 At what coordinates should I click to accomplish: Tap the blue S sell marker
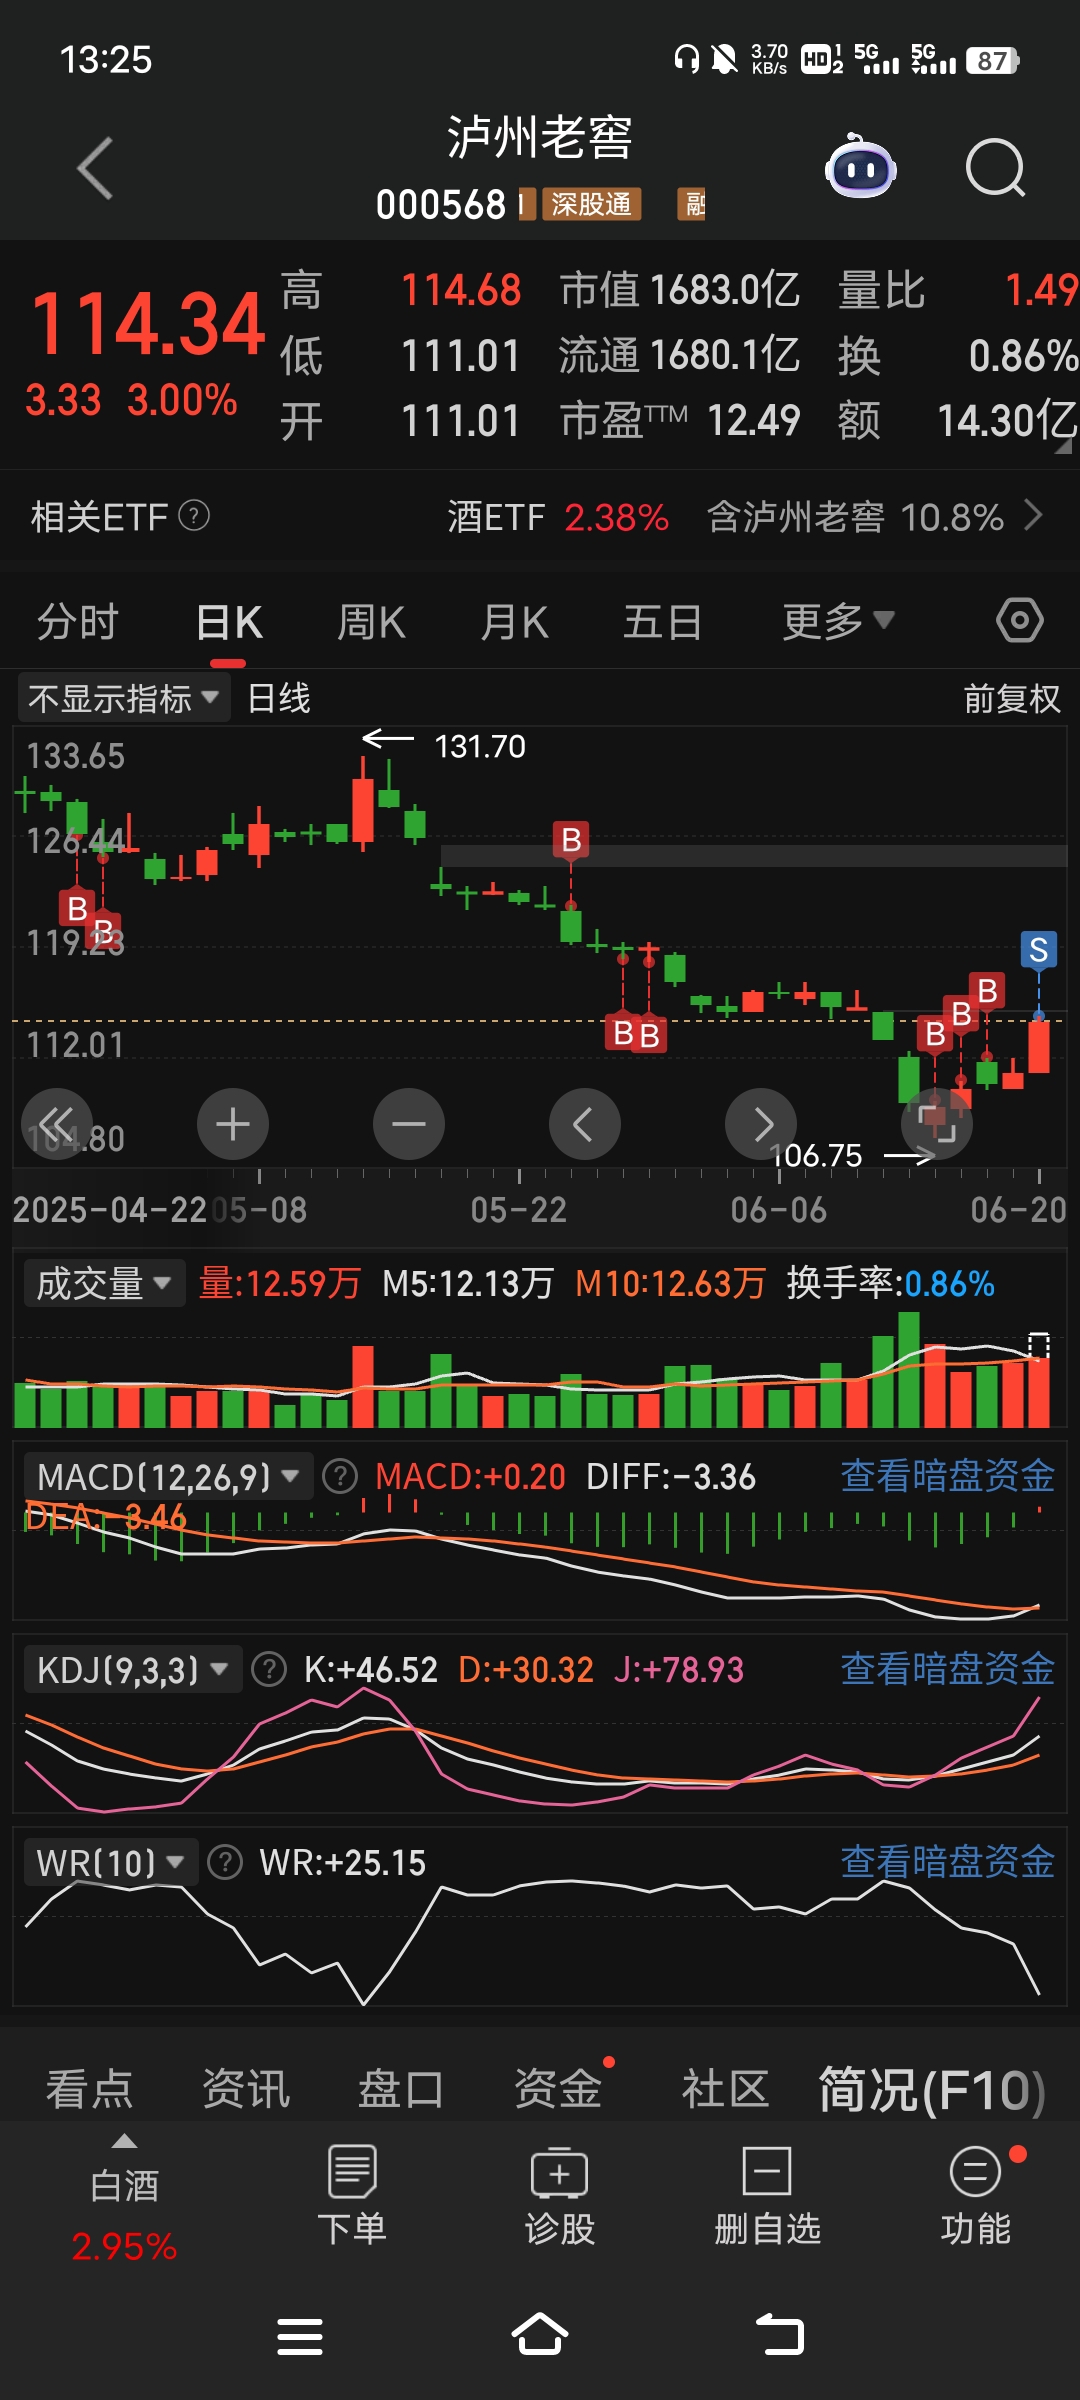[1039, 950]
